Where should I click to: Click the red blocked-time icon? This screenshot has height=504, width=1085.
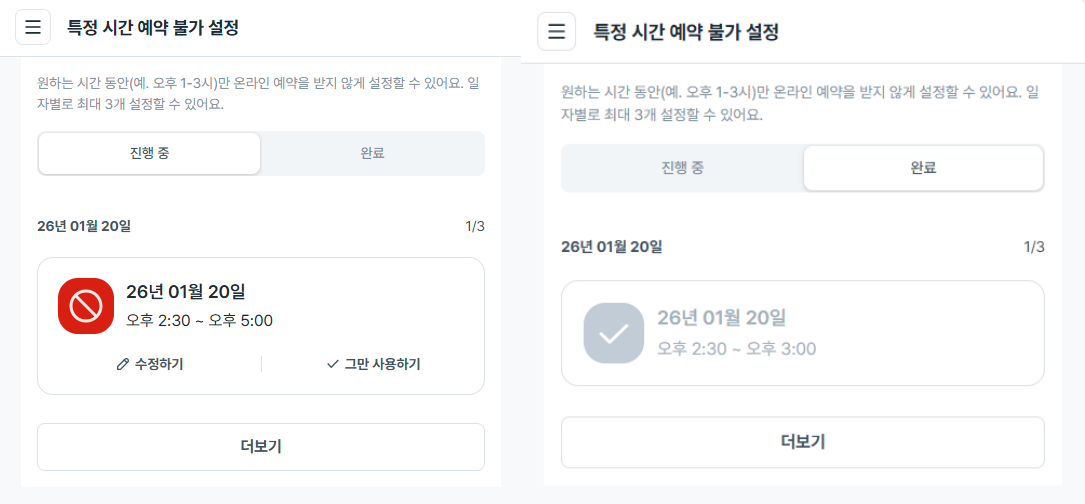tap(85, 306)
